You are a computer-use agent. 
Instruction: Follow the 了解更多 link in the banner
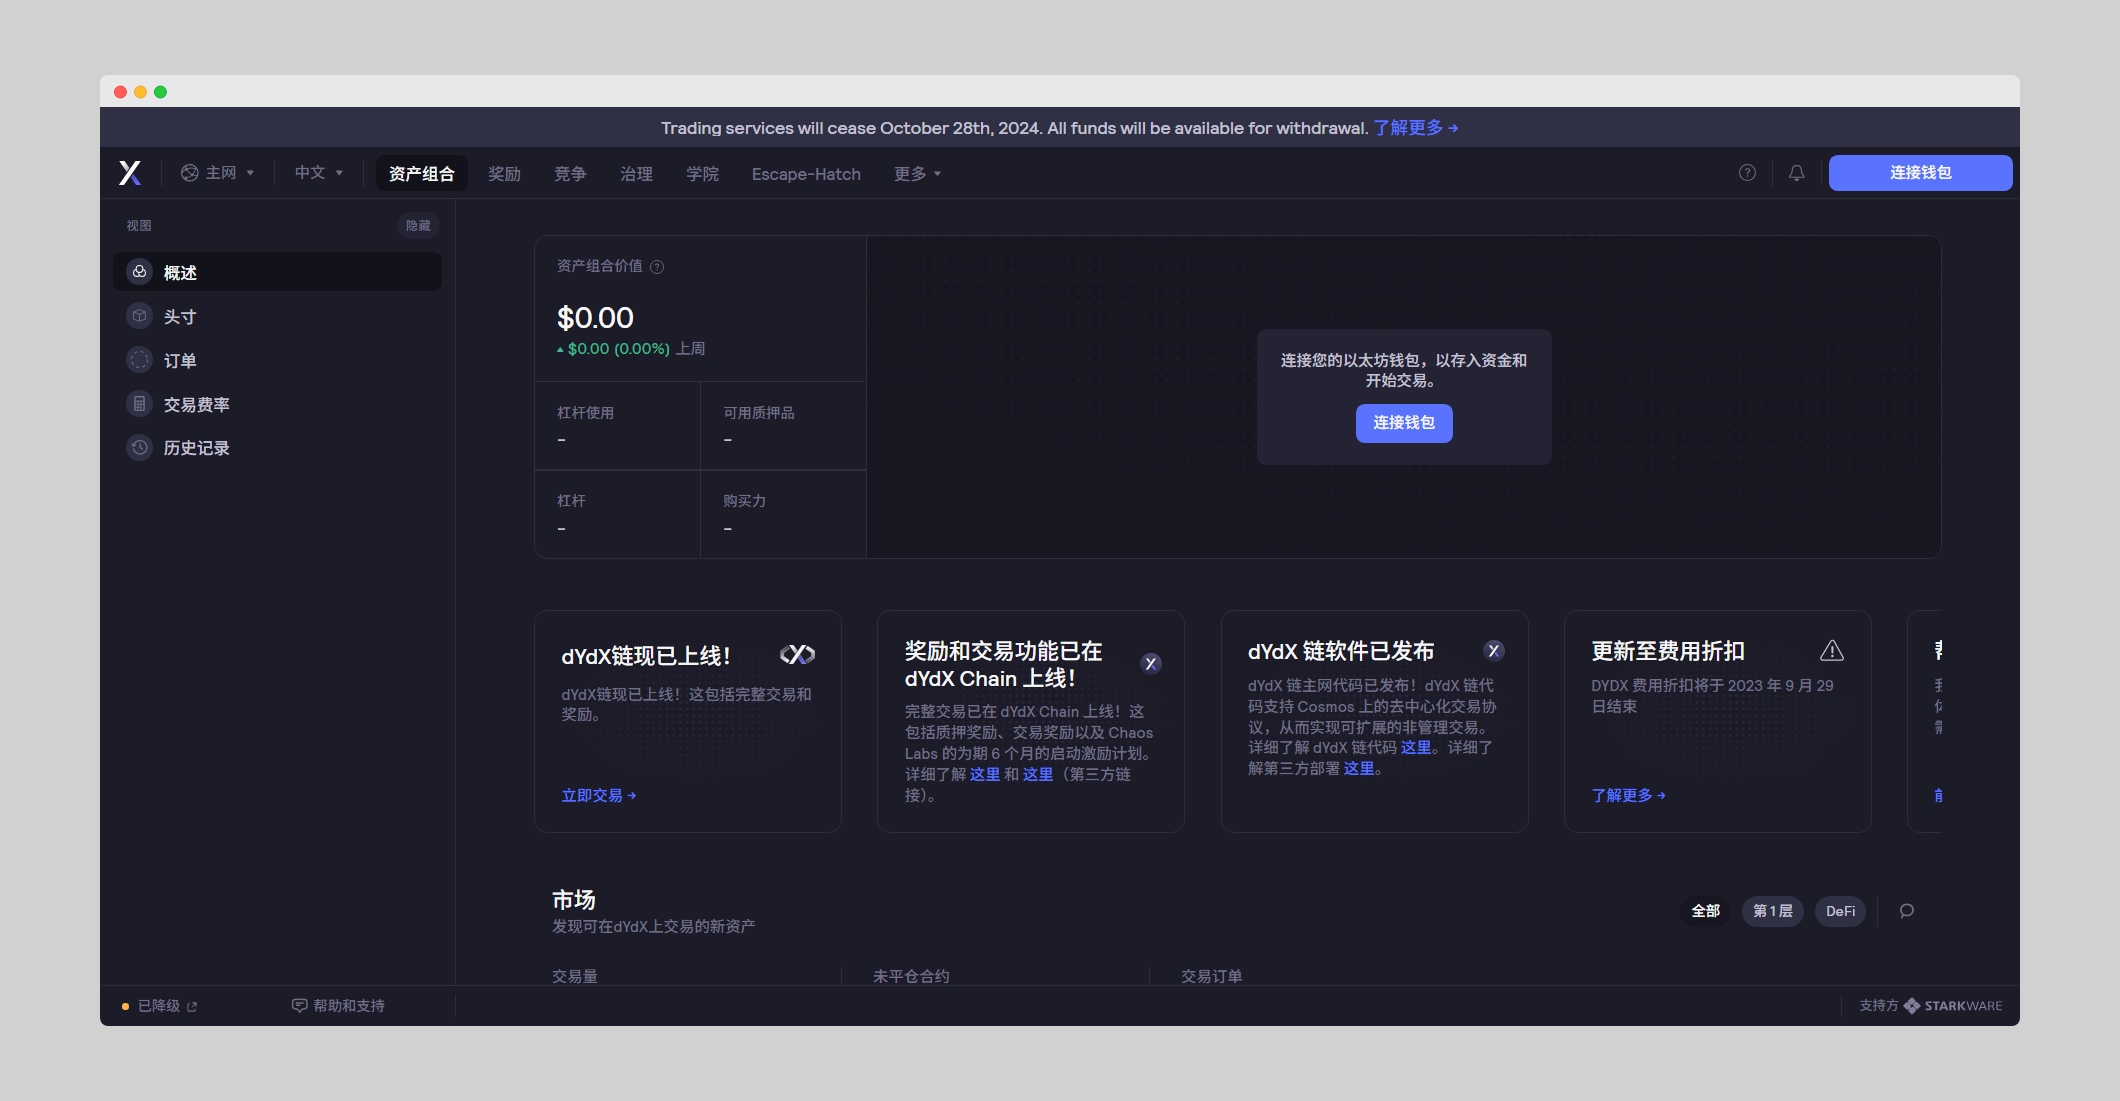point(1416,128)
